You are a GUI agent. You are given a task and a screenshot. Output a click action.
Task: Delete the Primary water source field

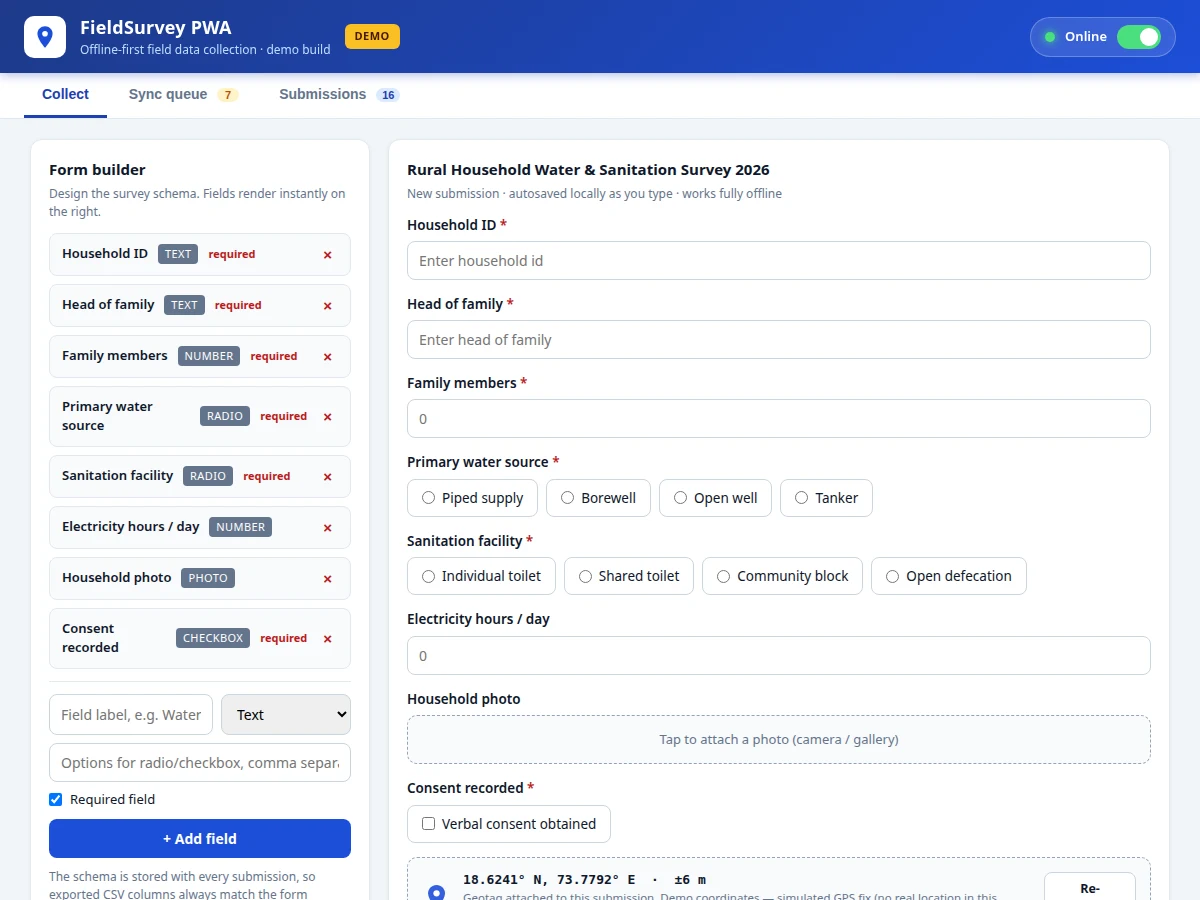click(327, 417)
